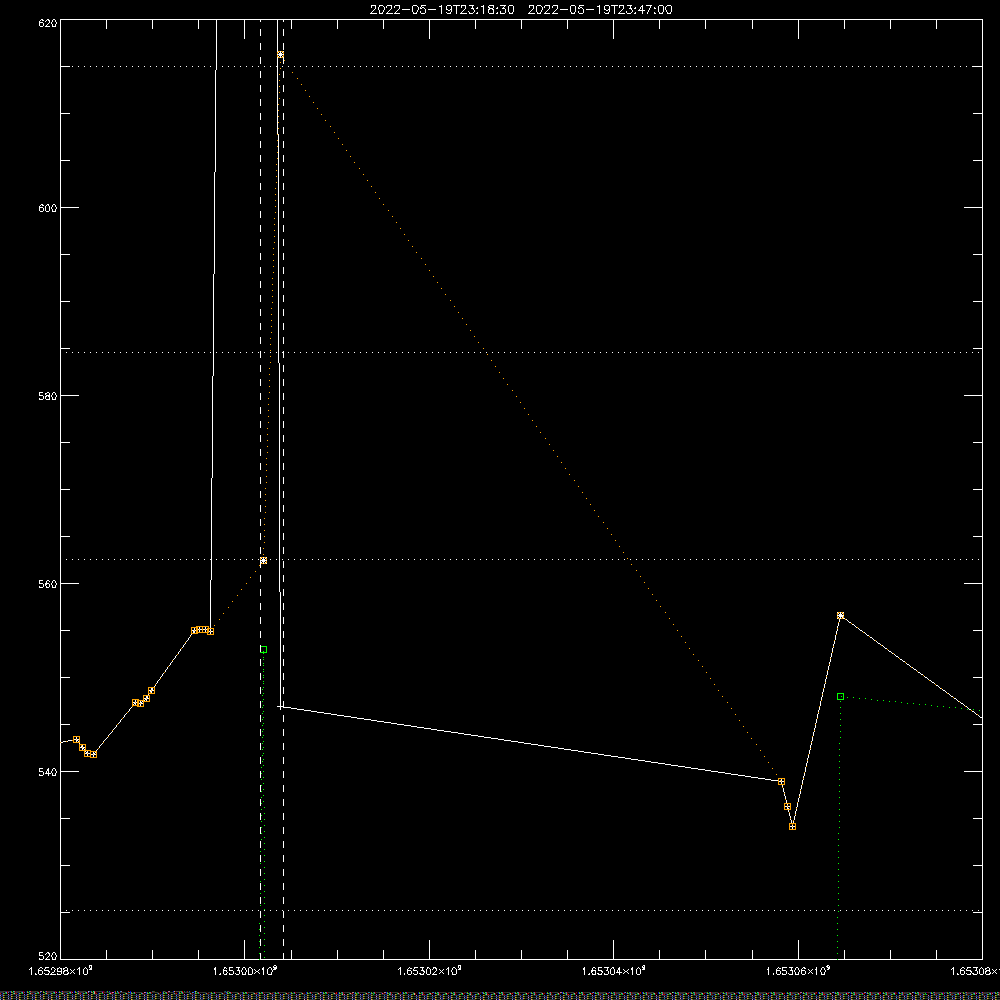Click the 580 y-axis label
Viewport: 1000px width, 1000px height.
click(x=48, y=396)
